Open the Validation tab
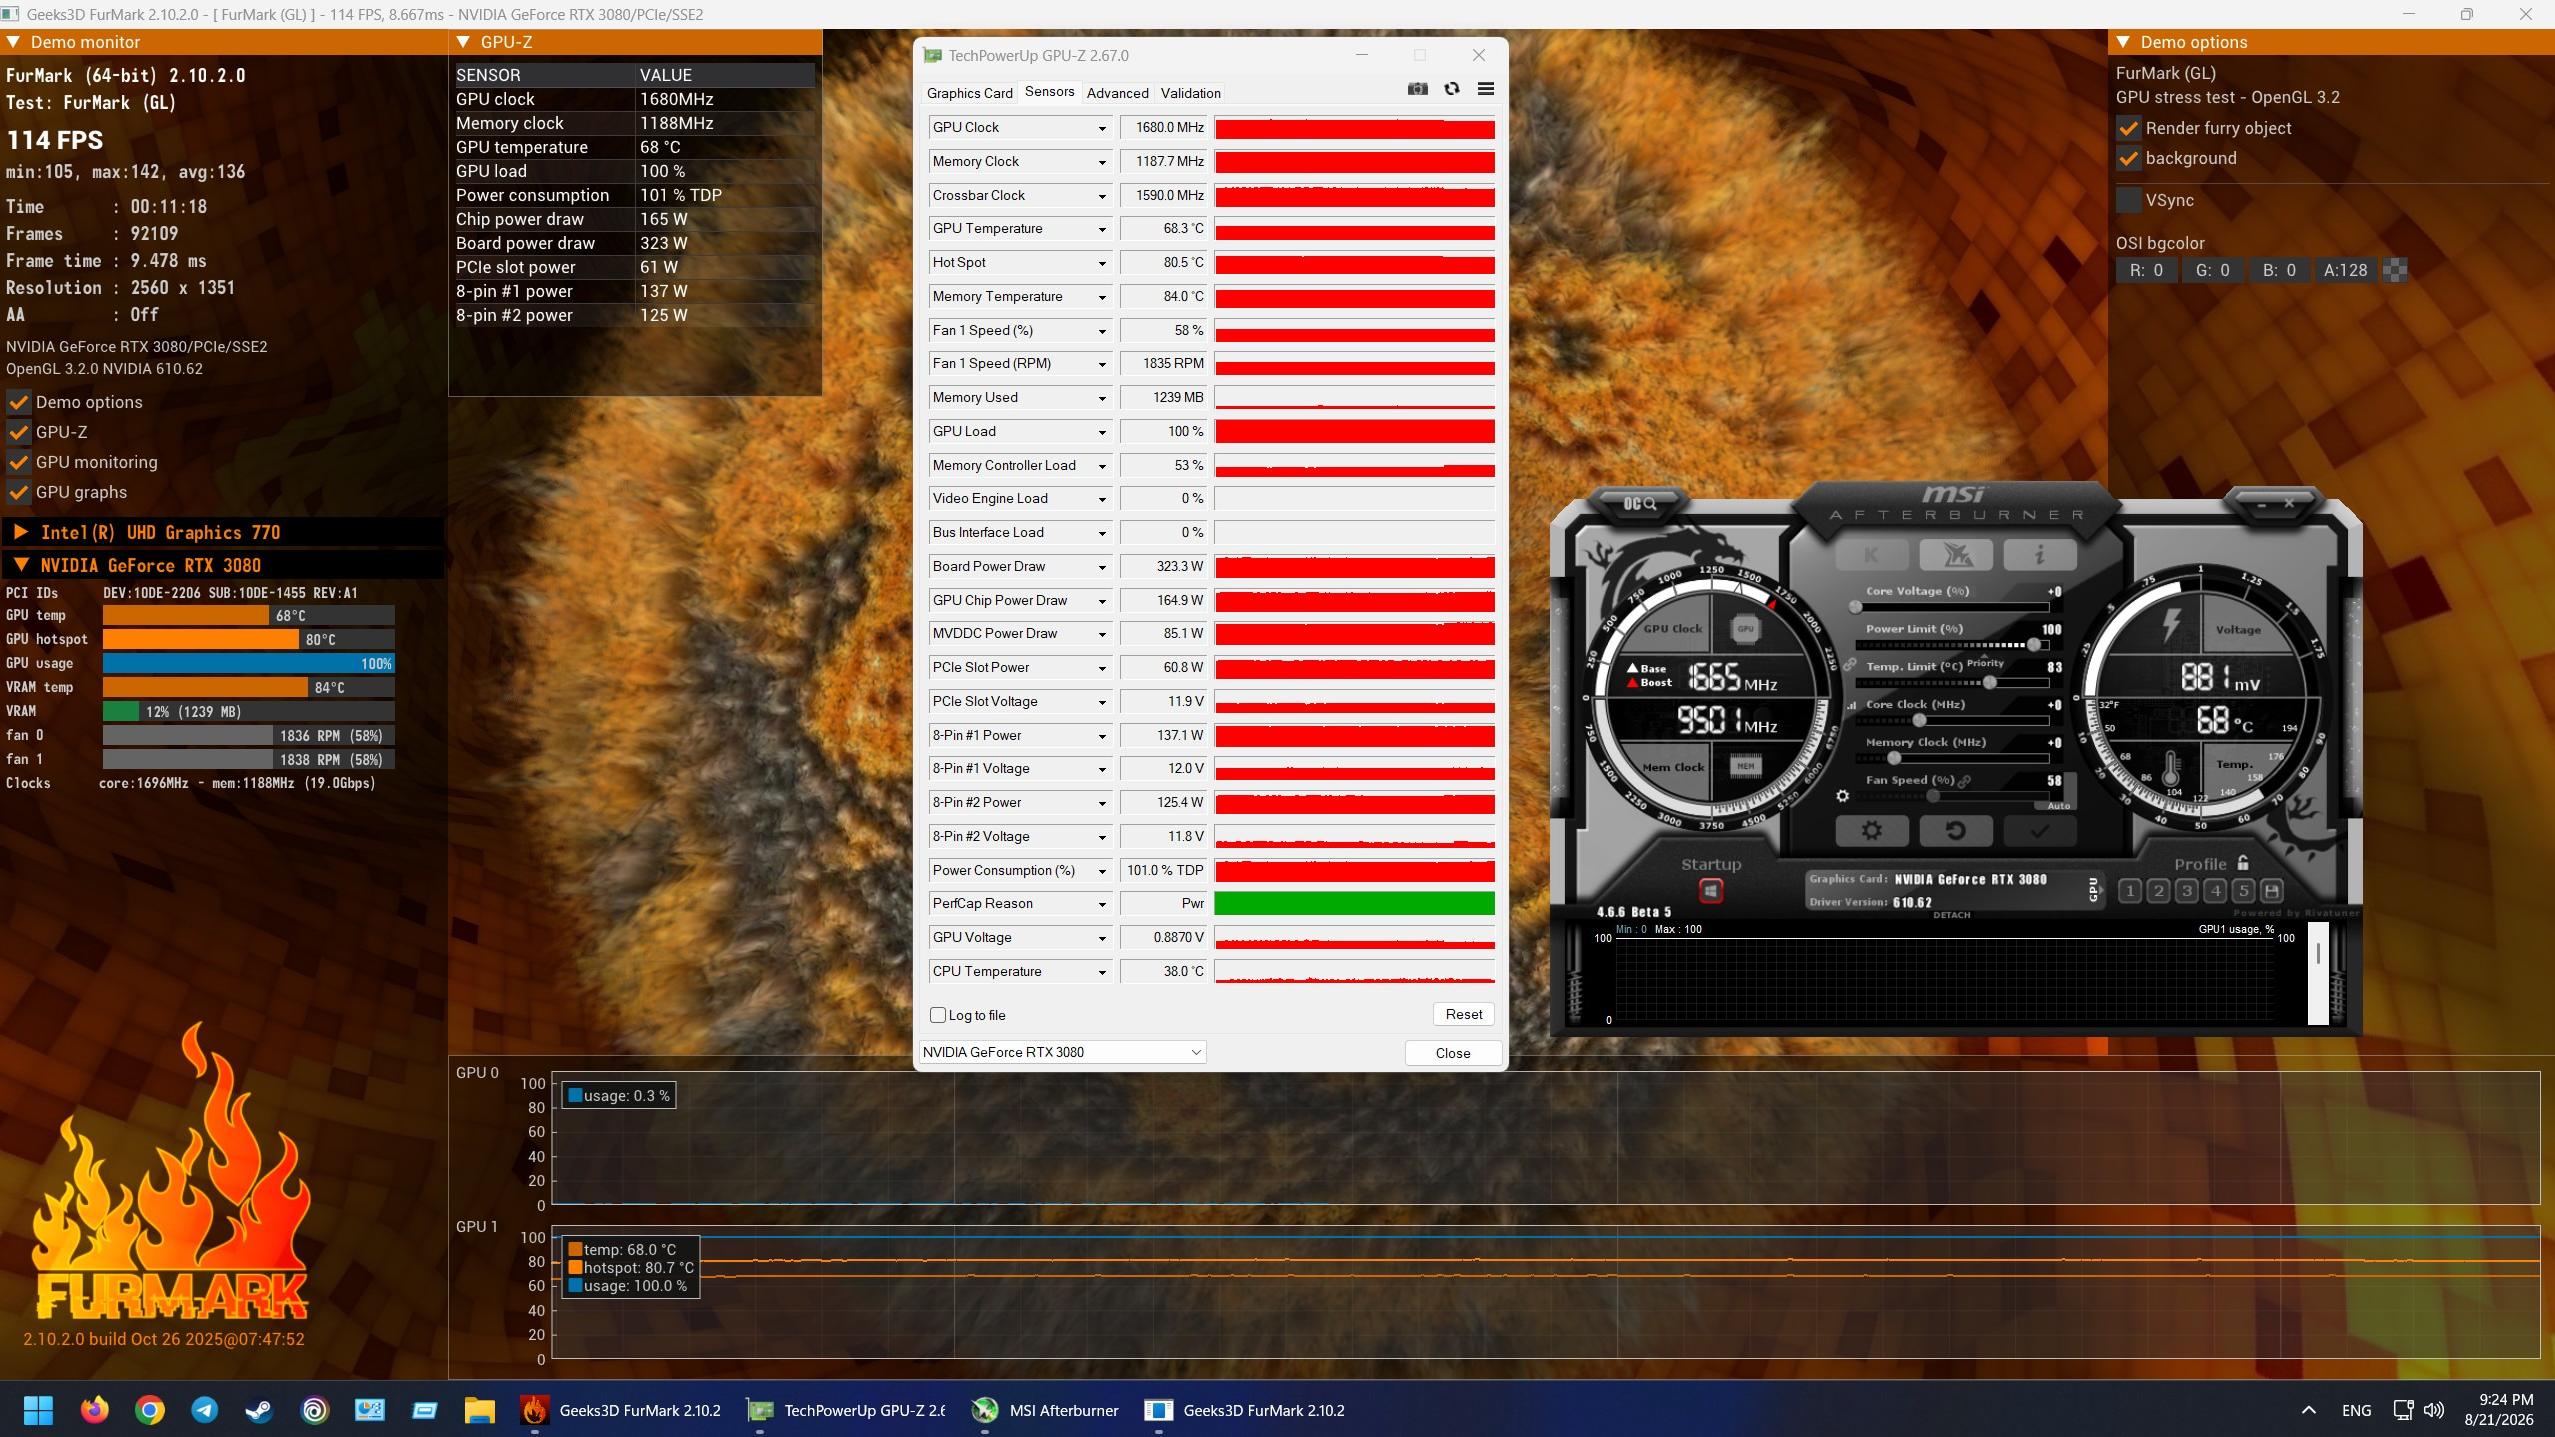This screenshot has height=1437, width=2555. pos(1190,93)
